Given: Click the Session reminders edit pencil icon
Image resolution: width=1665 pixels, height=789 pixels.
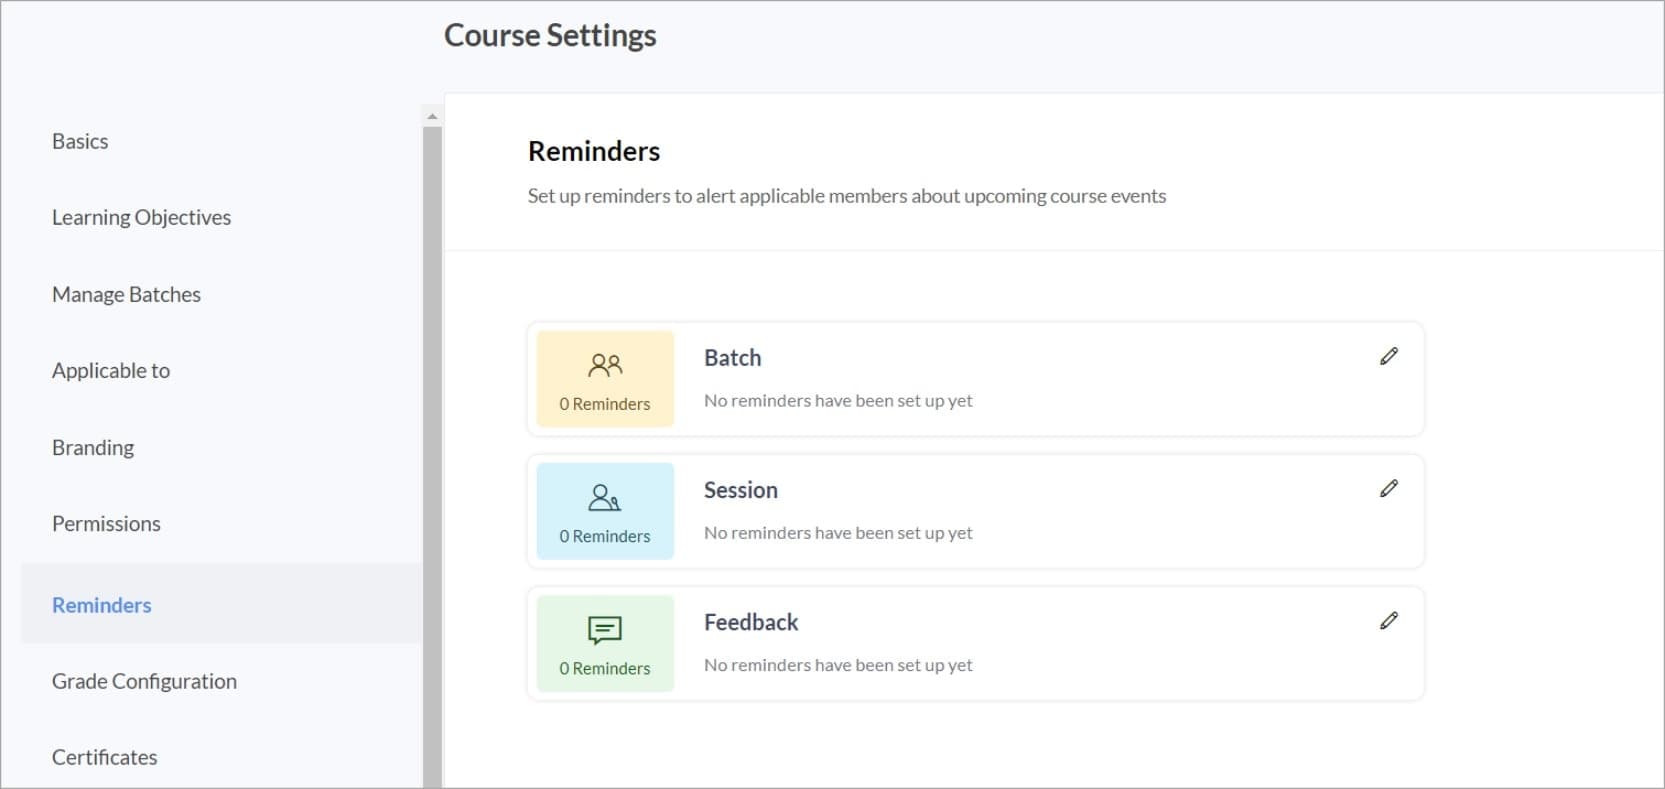Looking at the screenshot, I should coord(1388,488).
